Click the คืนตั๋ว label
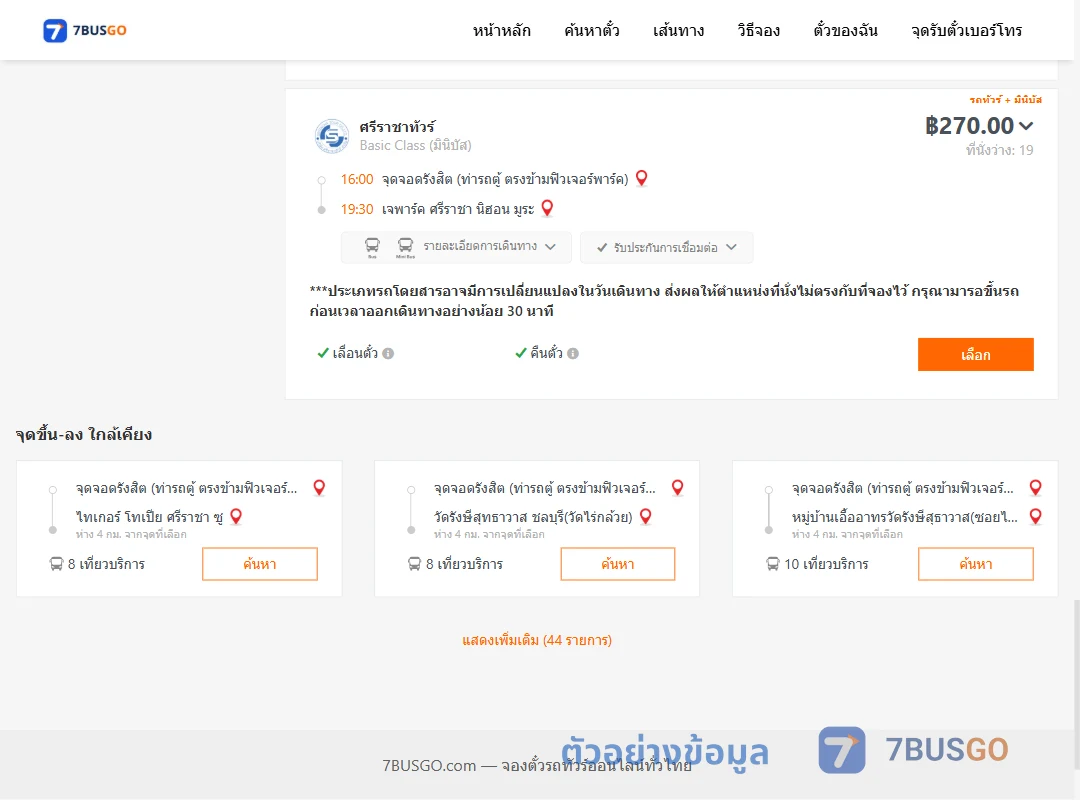 [546, 353]
